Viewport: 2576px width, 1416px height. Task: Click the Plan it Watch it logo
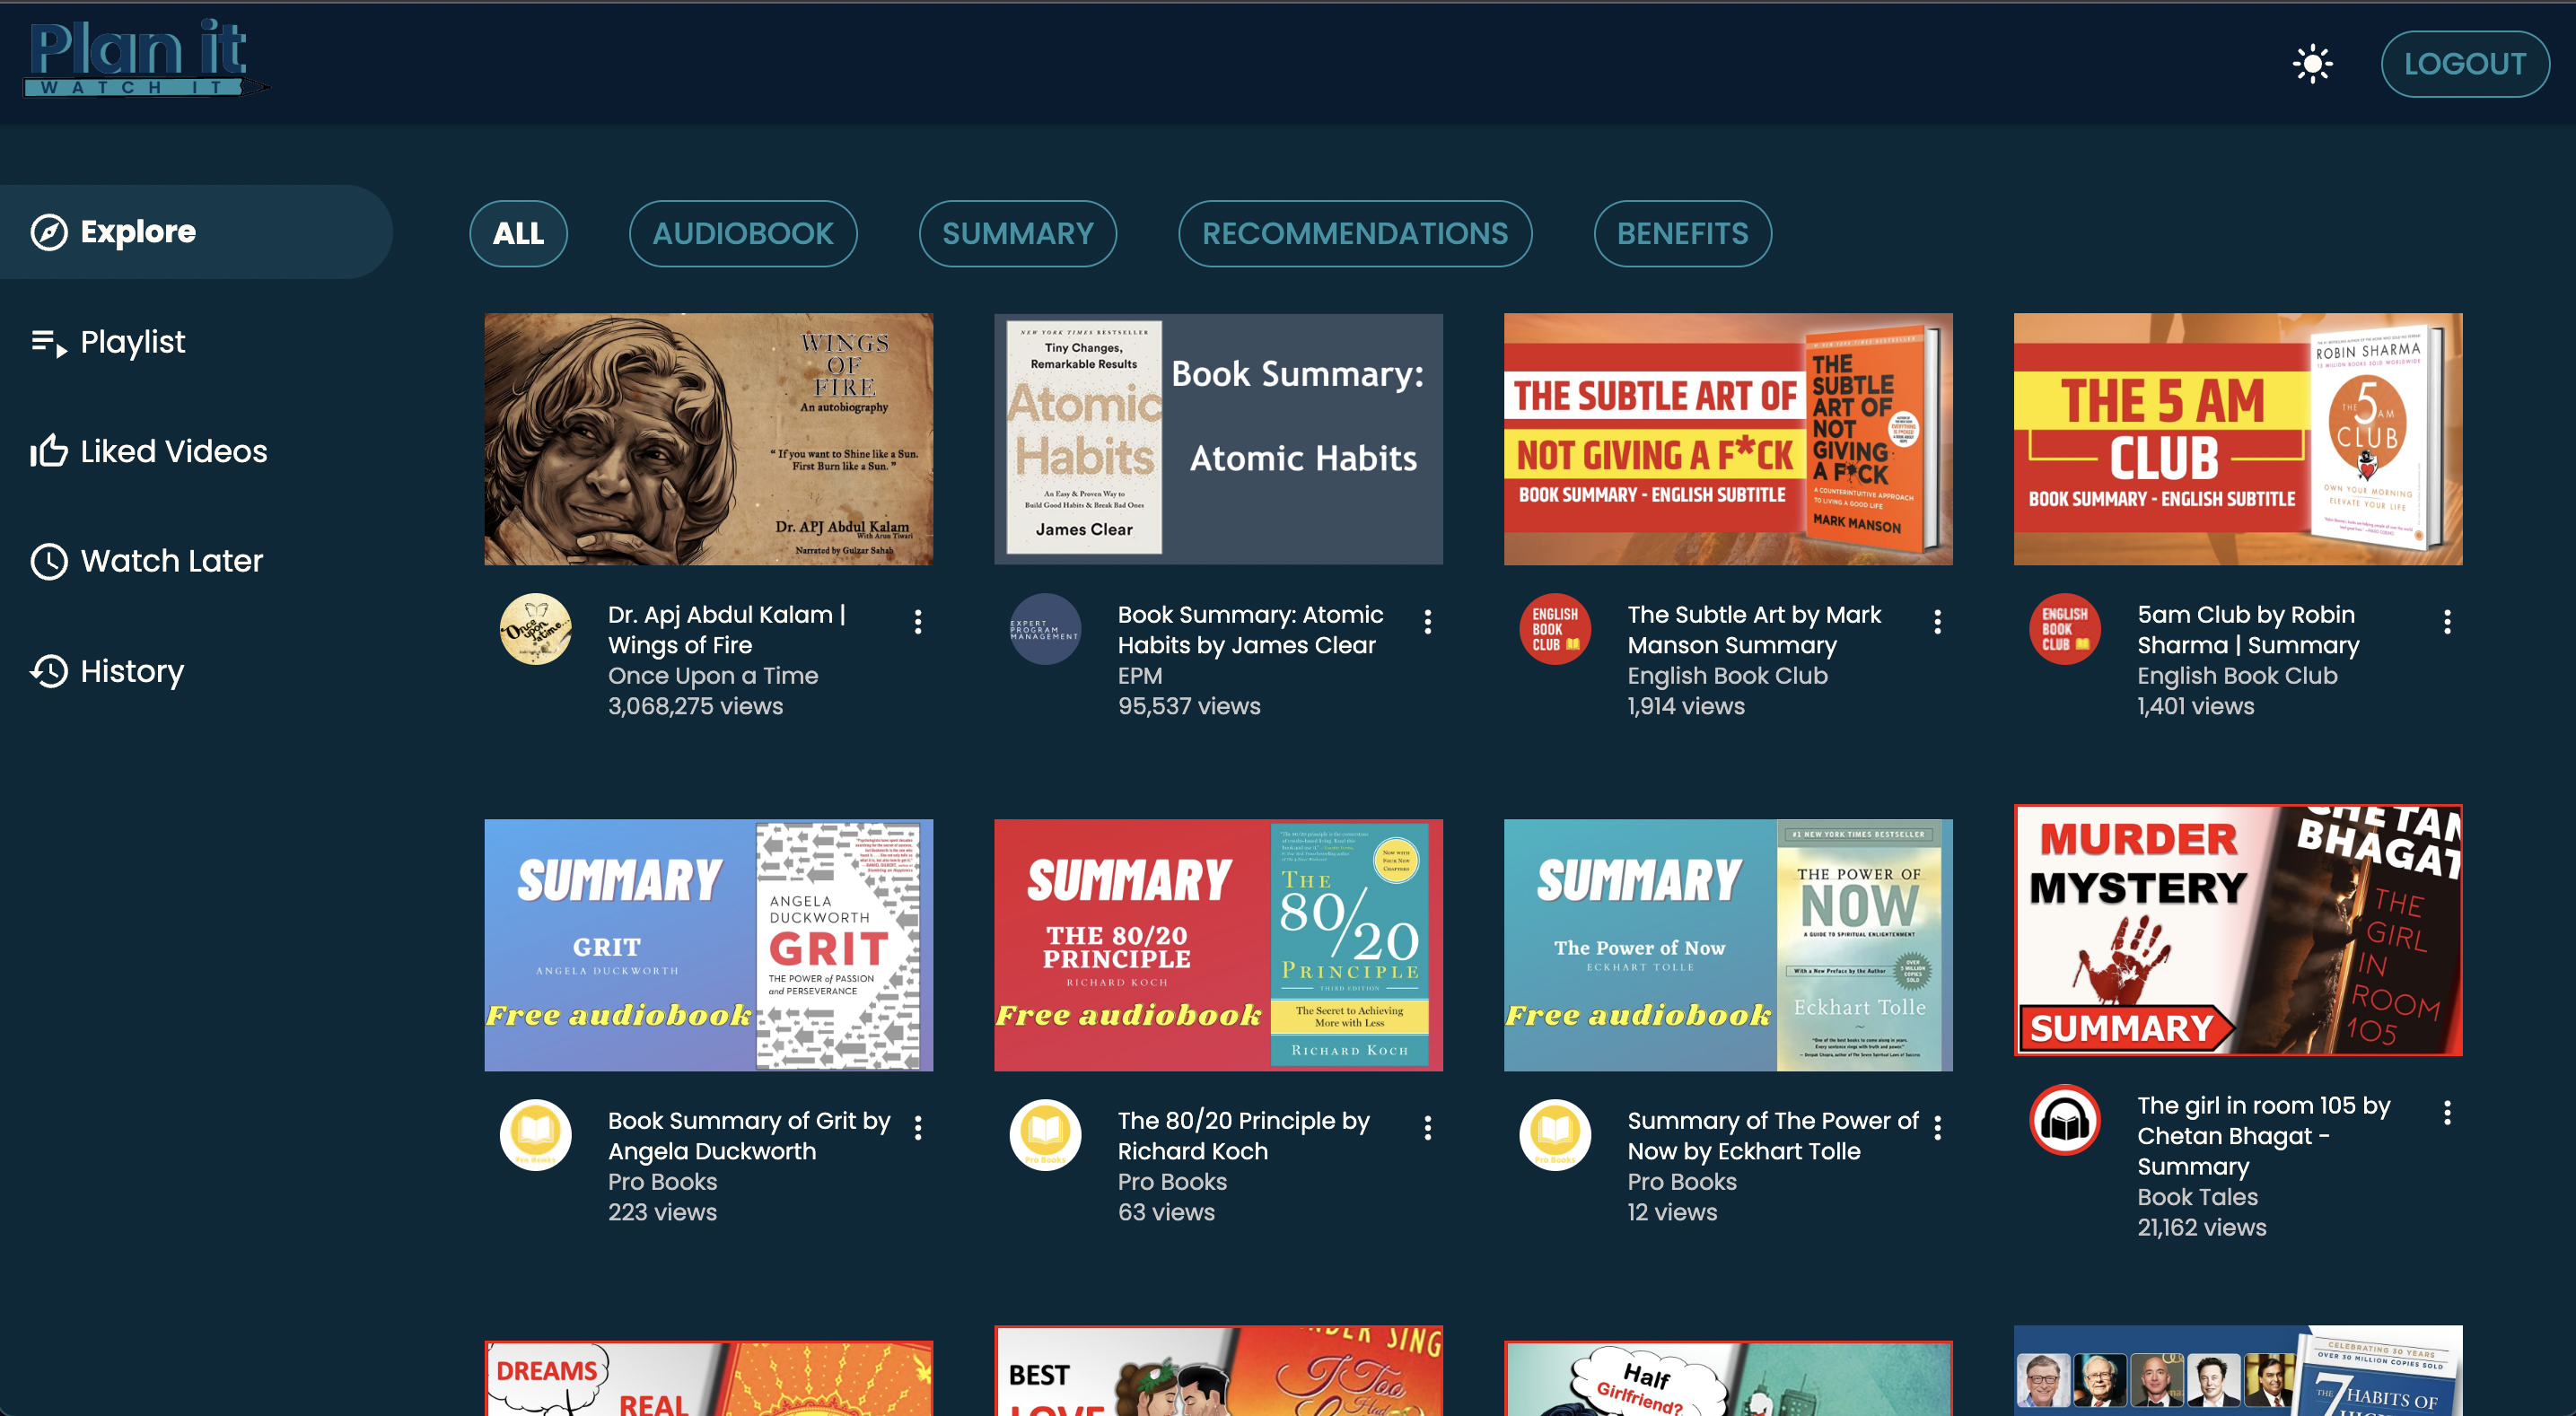coord(146,58)
